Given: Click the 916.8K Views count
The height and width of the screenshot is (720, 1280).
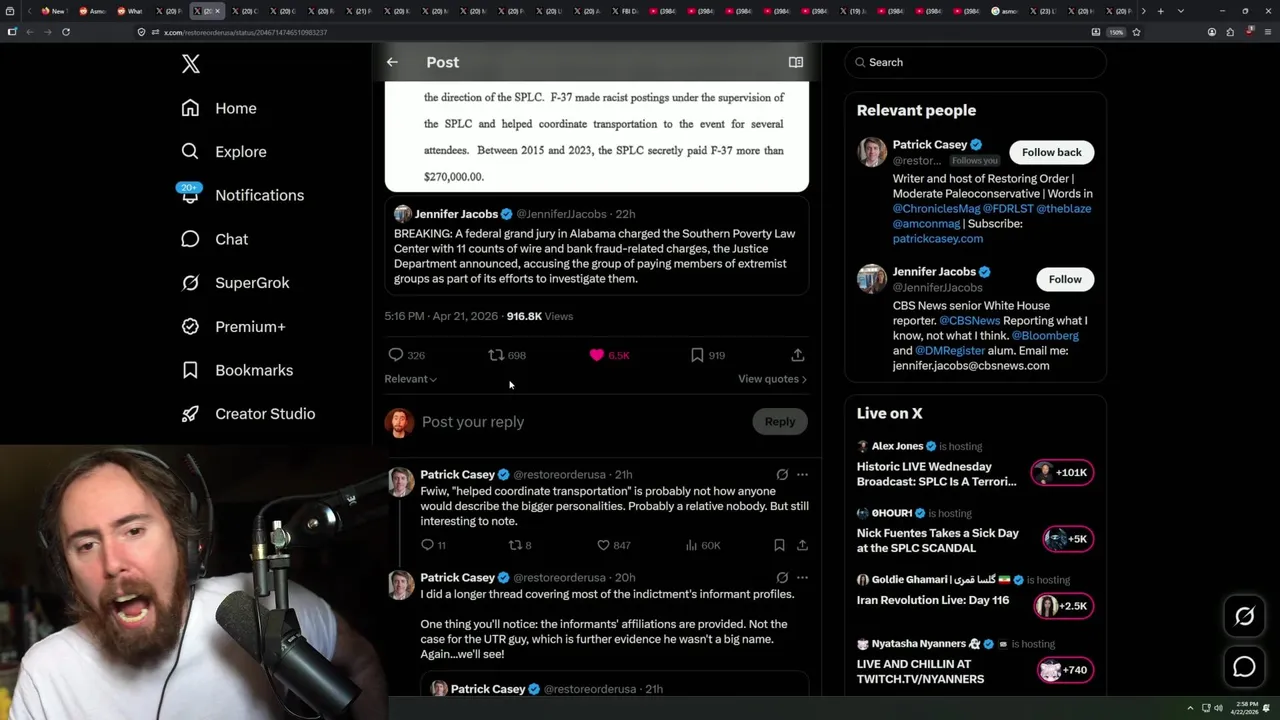Looking at the screenshot, I should (x=540, y=316).
